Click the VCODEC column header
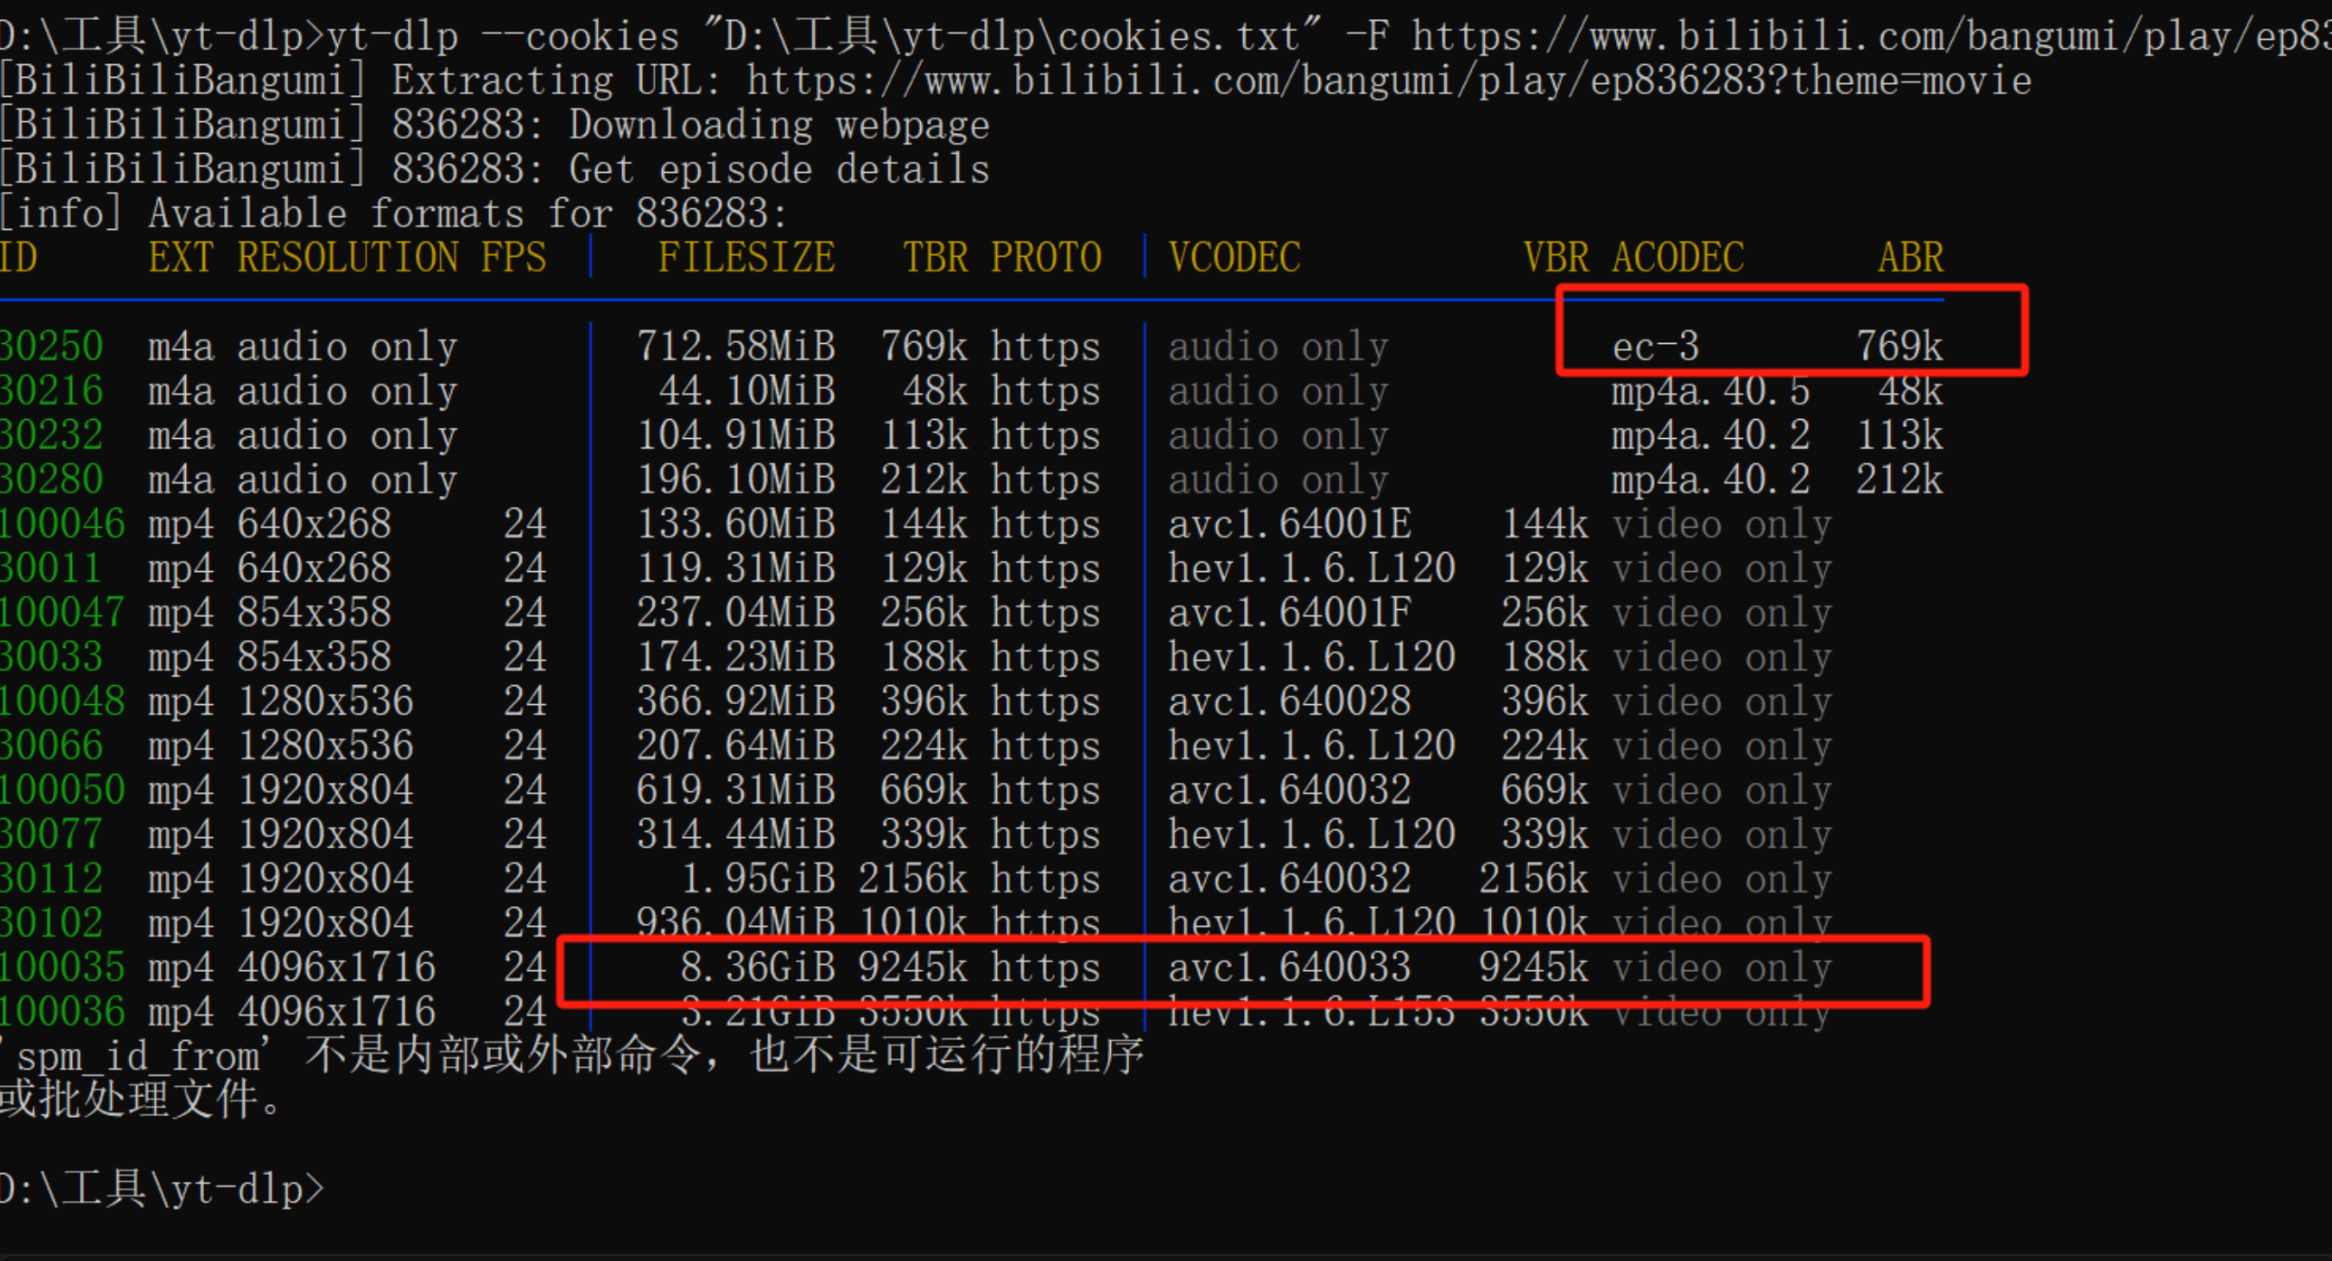 click(x=1234, y=258)
